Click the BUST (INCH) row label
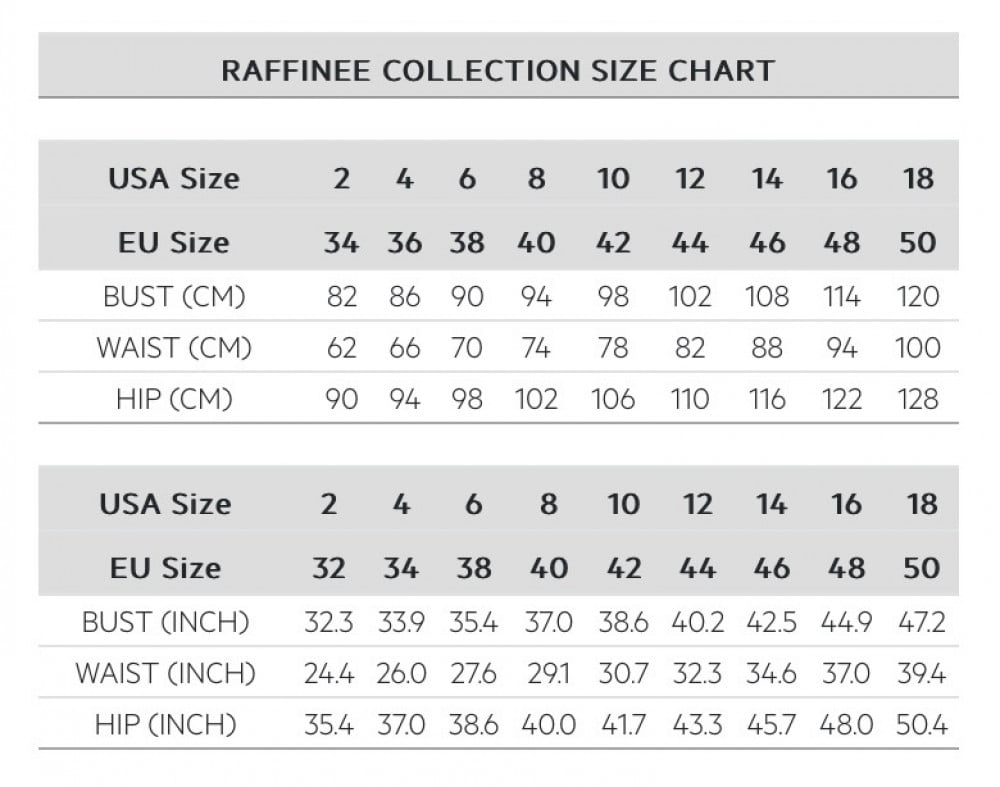 tap(165, 622)
